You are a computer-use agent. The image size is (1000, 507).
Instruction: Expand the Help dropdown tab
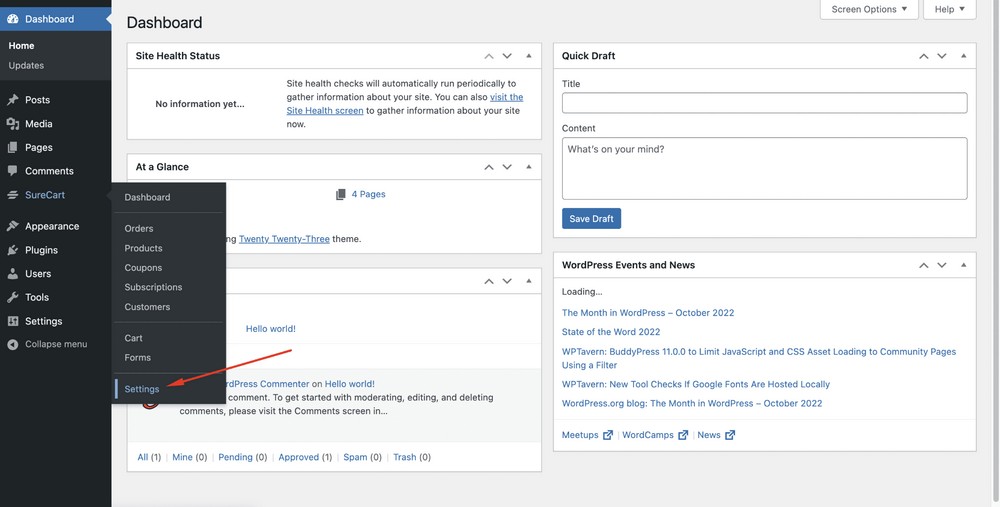949,9
